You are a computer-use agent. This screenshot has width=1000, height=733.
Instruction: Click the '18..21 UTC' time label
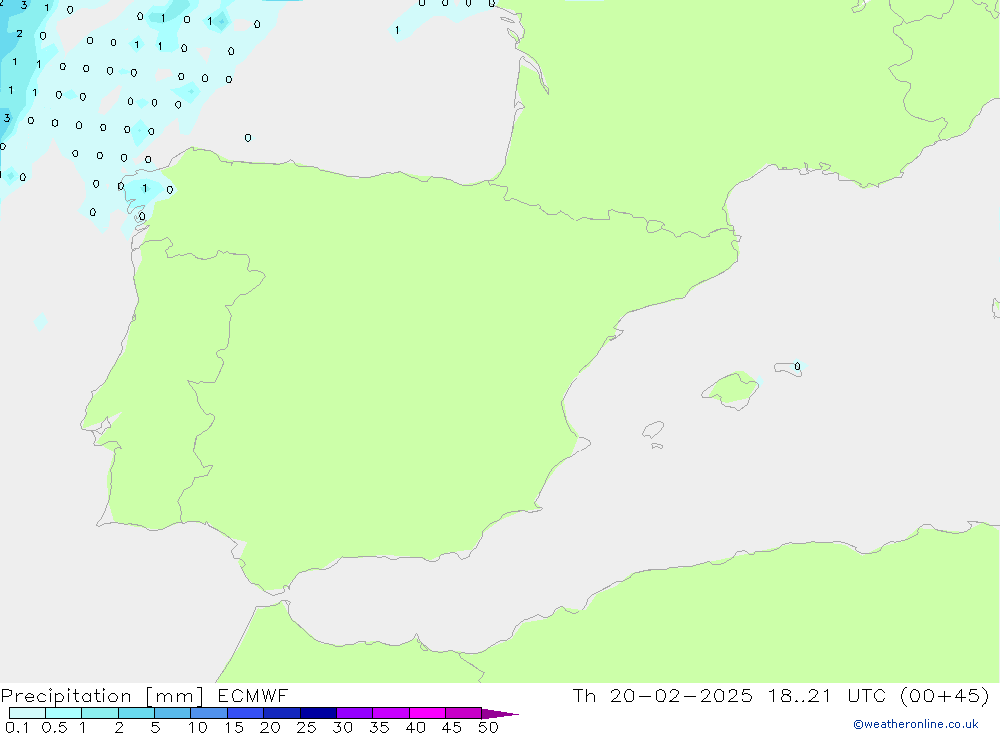(x=827, y=695)
